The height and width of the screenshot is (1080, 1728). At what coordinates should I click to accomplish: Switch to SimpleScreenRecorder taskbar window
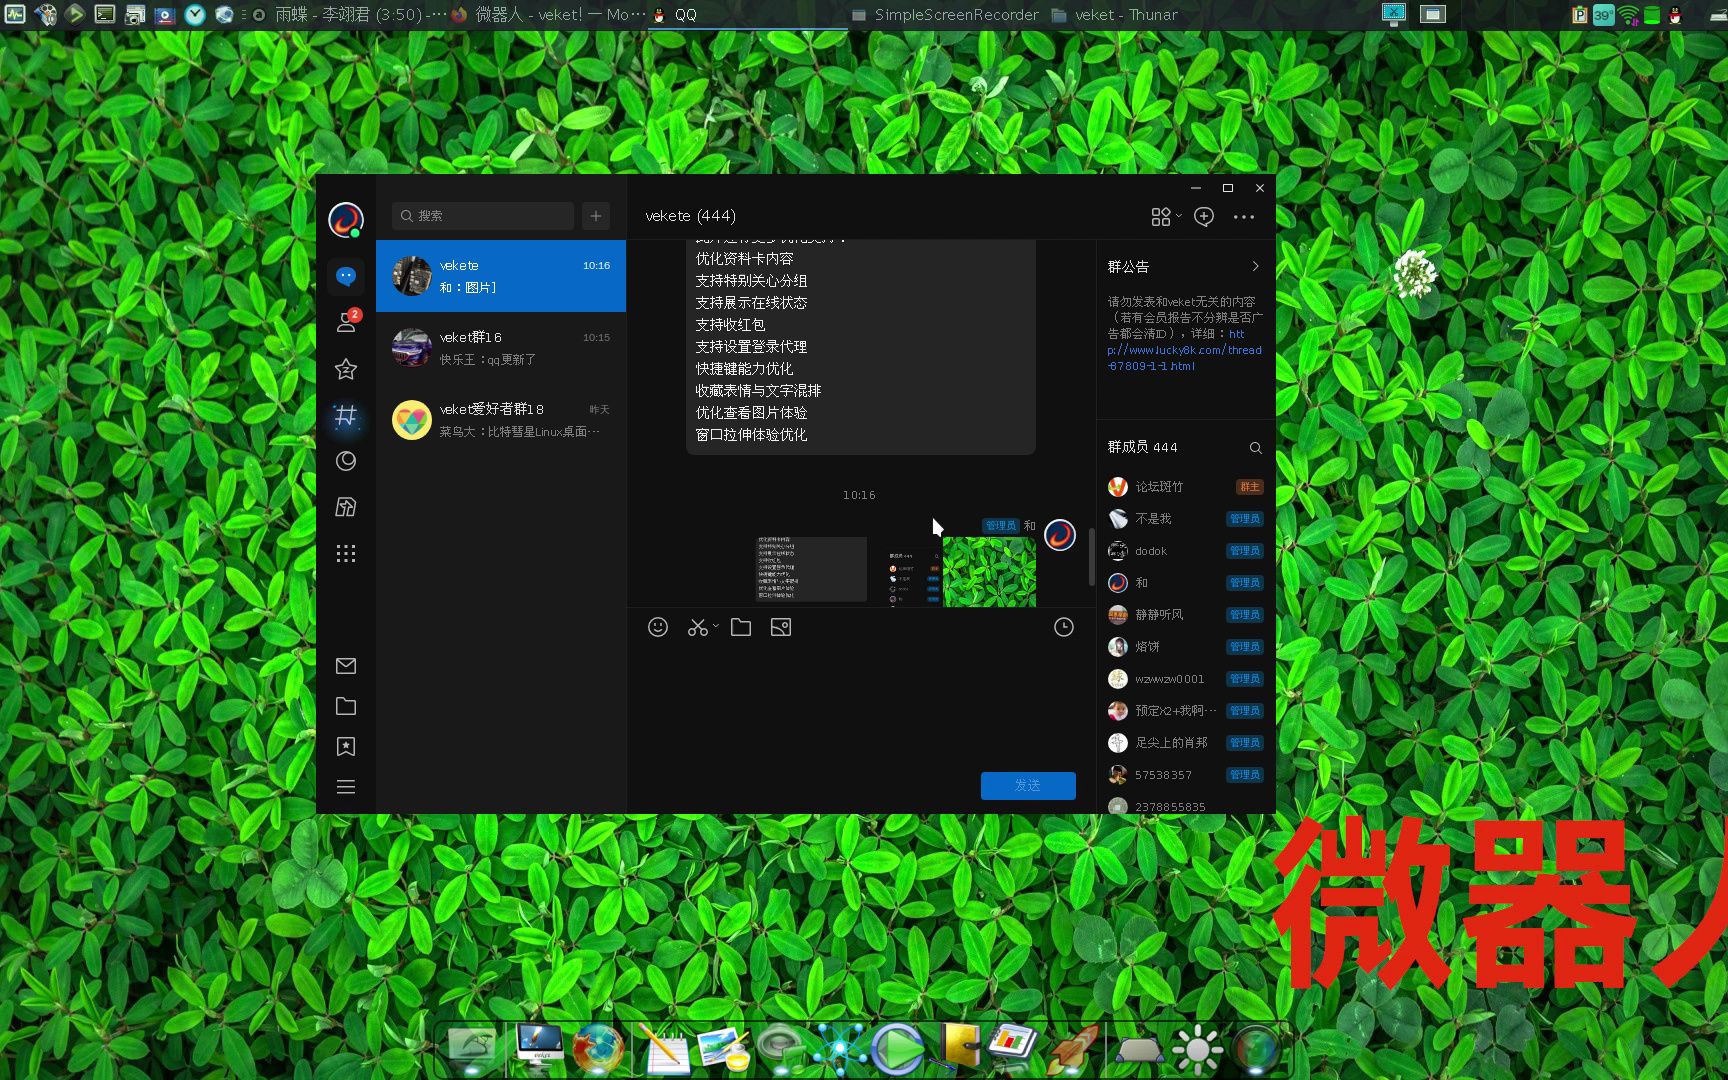[x=945, y=15]
